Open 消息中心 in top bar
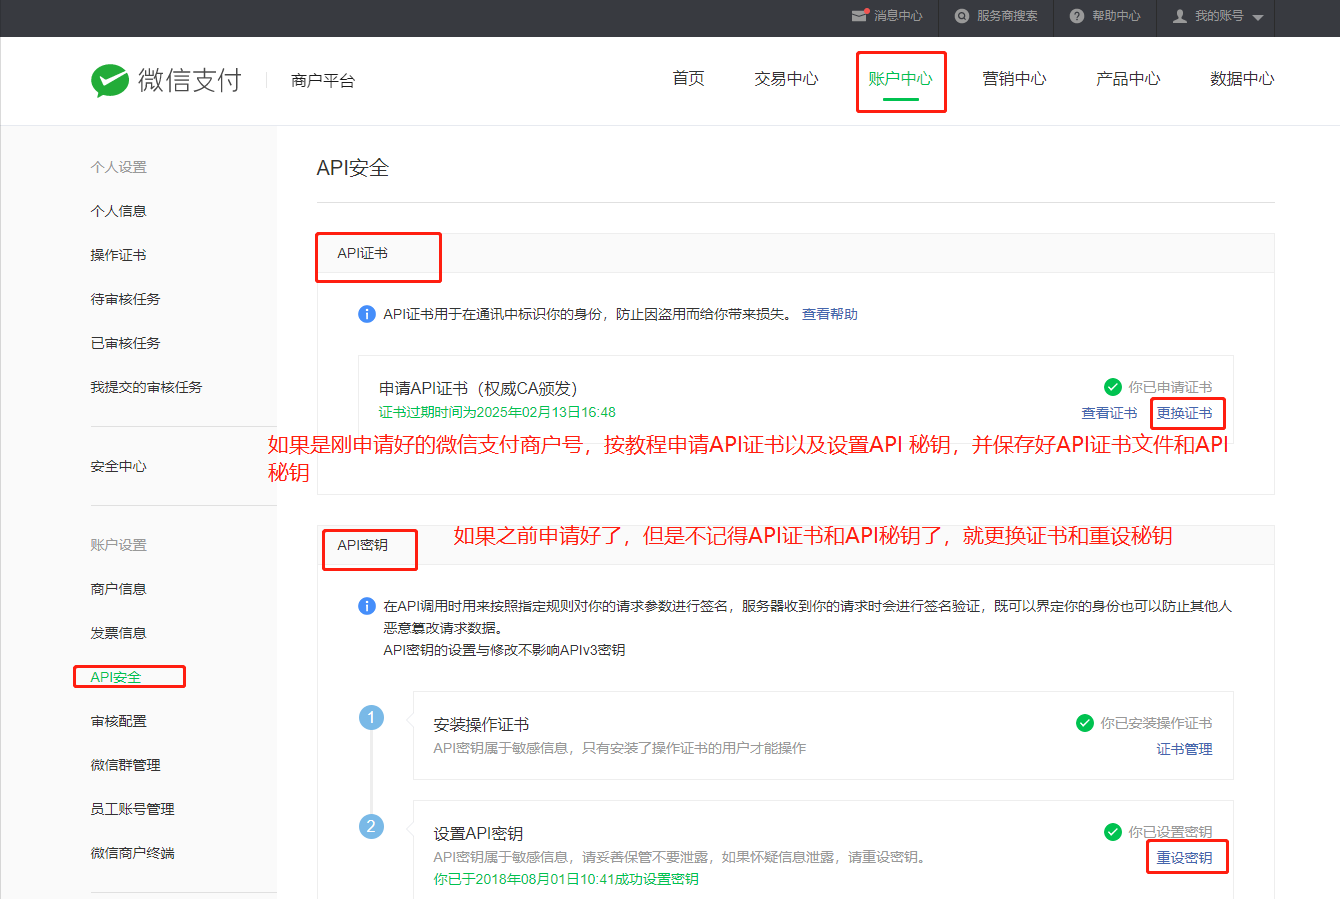This screenshot has width=1340, height=899. (x=898, y=16)
